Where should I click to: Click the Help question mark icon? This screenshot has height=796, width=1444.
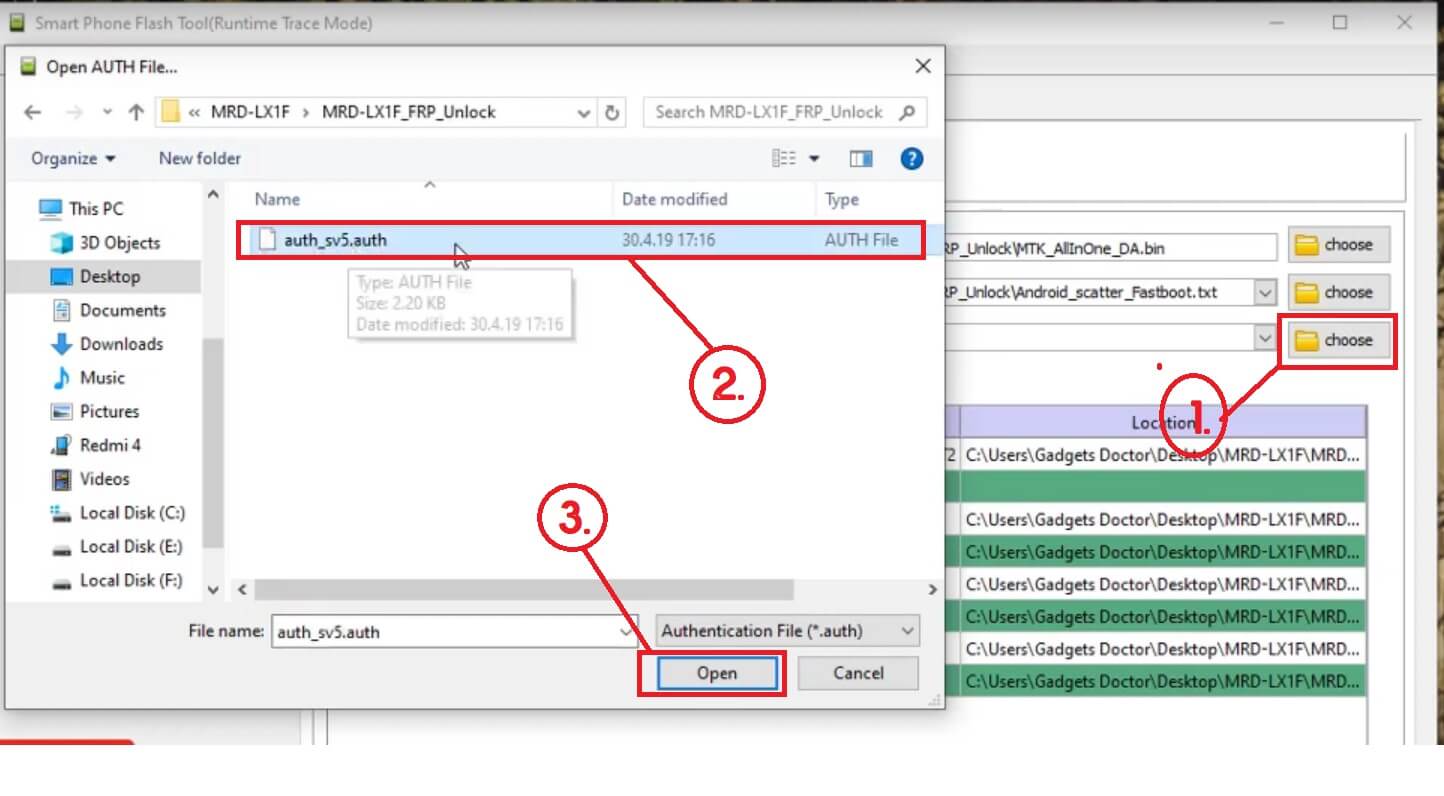coord(911,158)
